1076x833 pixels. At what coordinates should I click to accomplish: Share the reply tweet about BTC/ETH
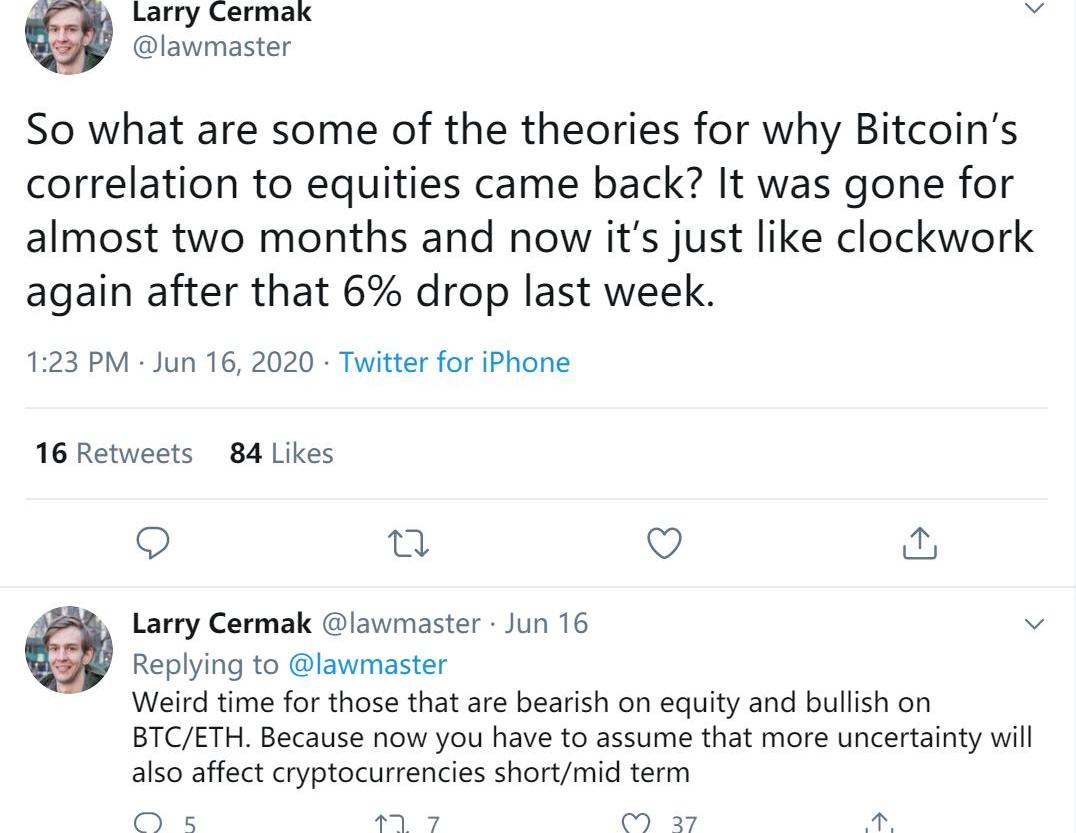point(878,823)
